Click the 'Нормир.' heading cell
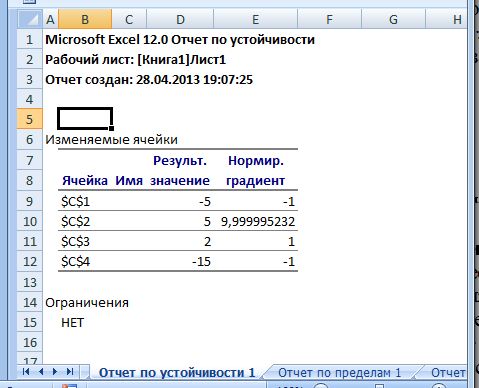This screenshot has width=479, height=388. (x=256, y=161)
